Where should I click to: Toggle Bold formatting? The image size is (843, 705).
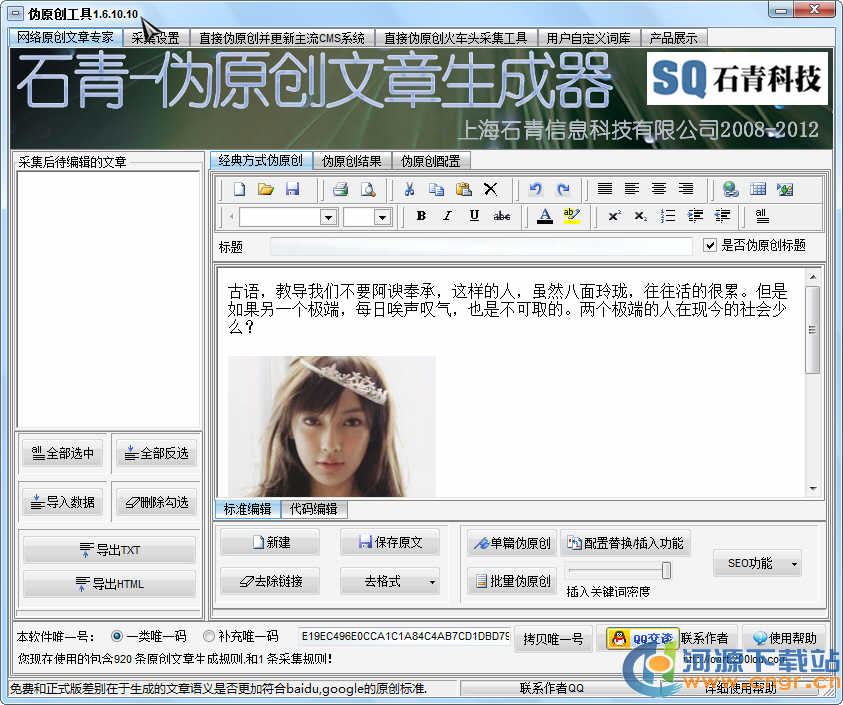pyautogui.click(x=421, y=216)
